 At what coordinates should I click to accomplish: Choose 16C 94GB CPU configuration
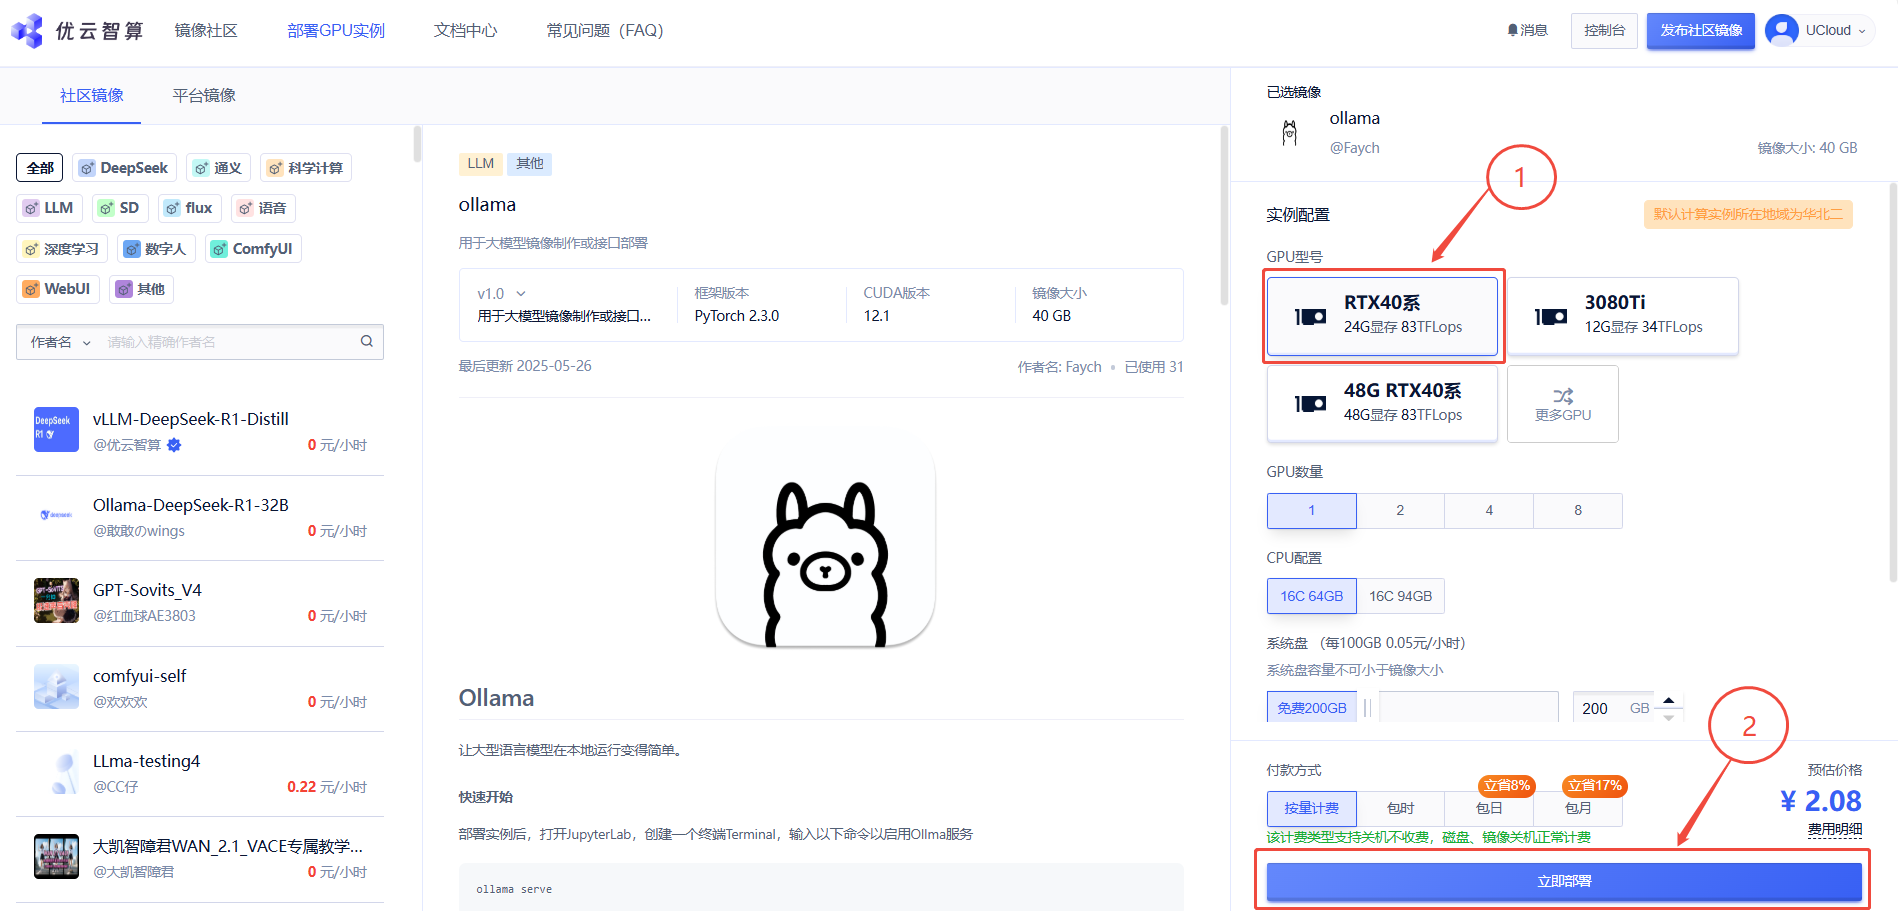(x=1400, y=596)
